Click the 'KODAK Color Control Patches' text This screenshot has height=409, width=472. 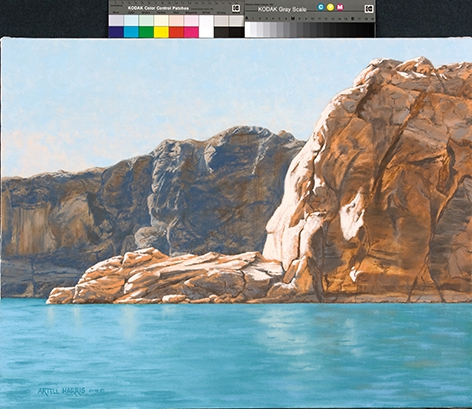[x=158, y=8]
